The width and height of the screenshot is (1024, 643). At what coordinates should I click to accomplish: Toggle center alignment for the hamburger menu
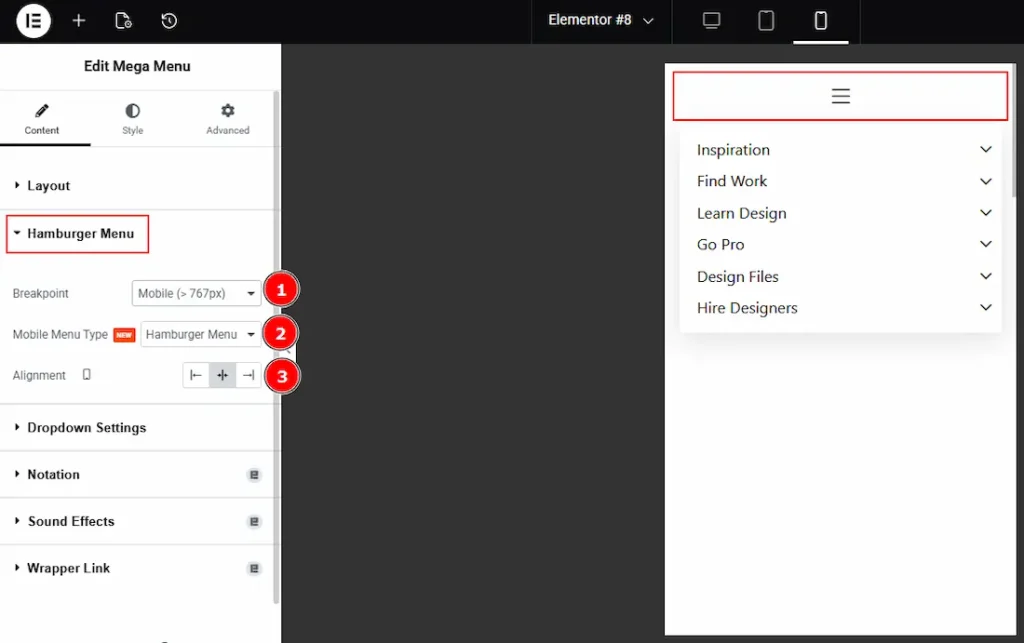222,375
